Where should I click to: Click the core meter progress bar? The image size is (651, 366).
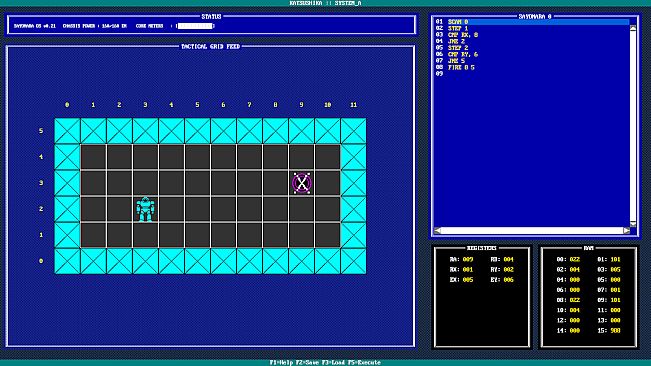(x=195, y=26)
